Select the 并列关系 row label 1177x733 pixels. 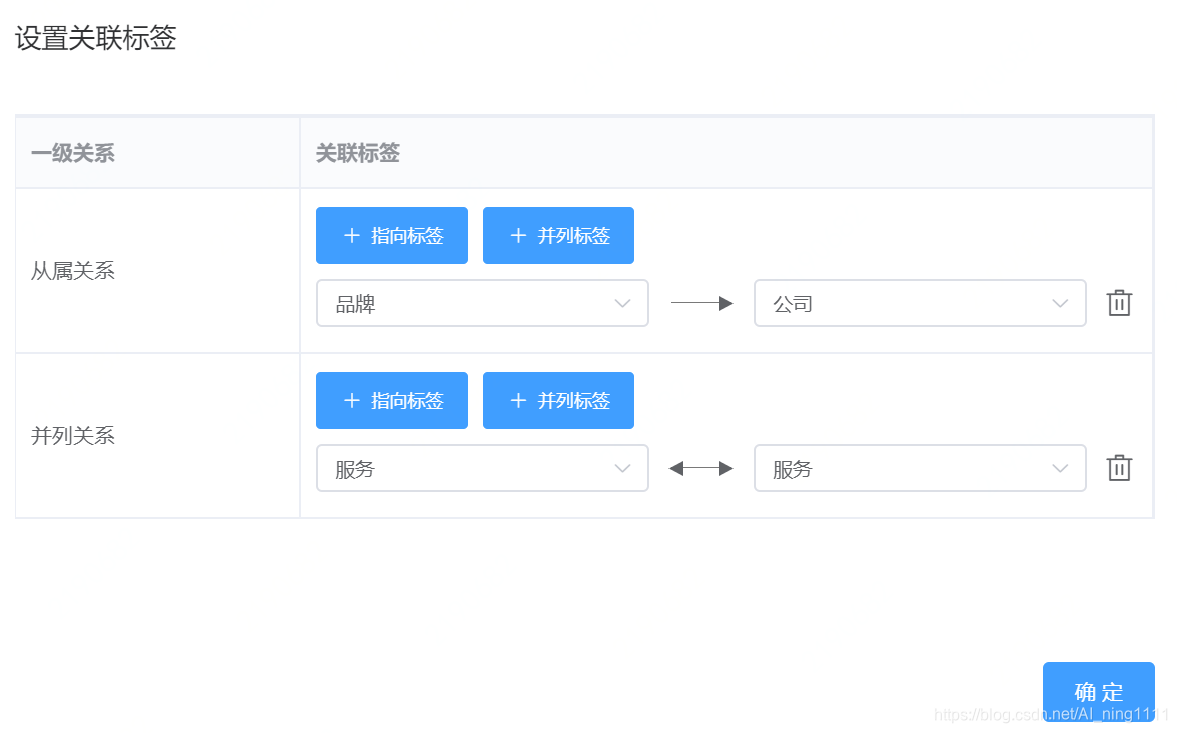[x=73, y=436]
